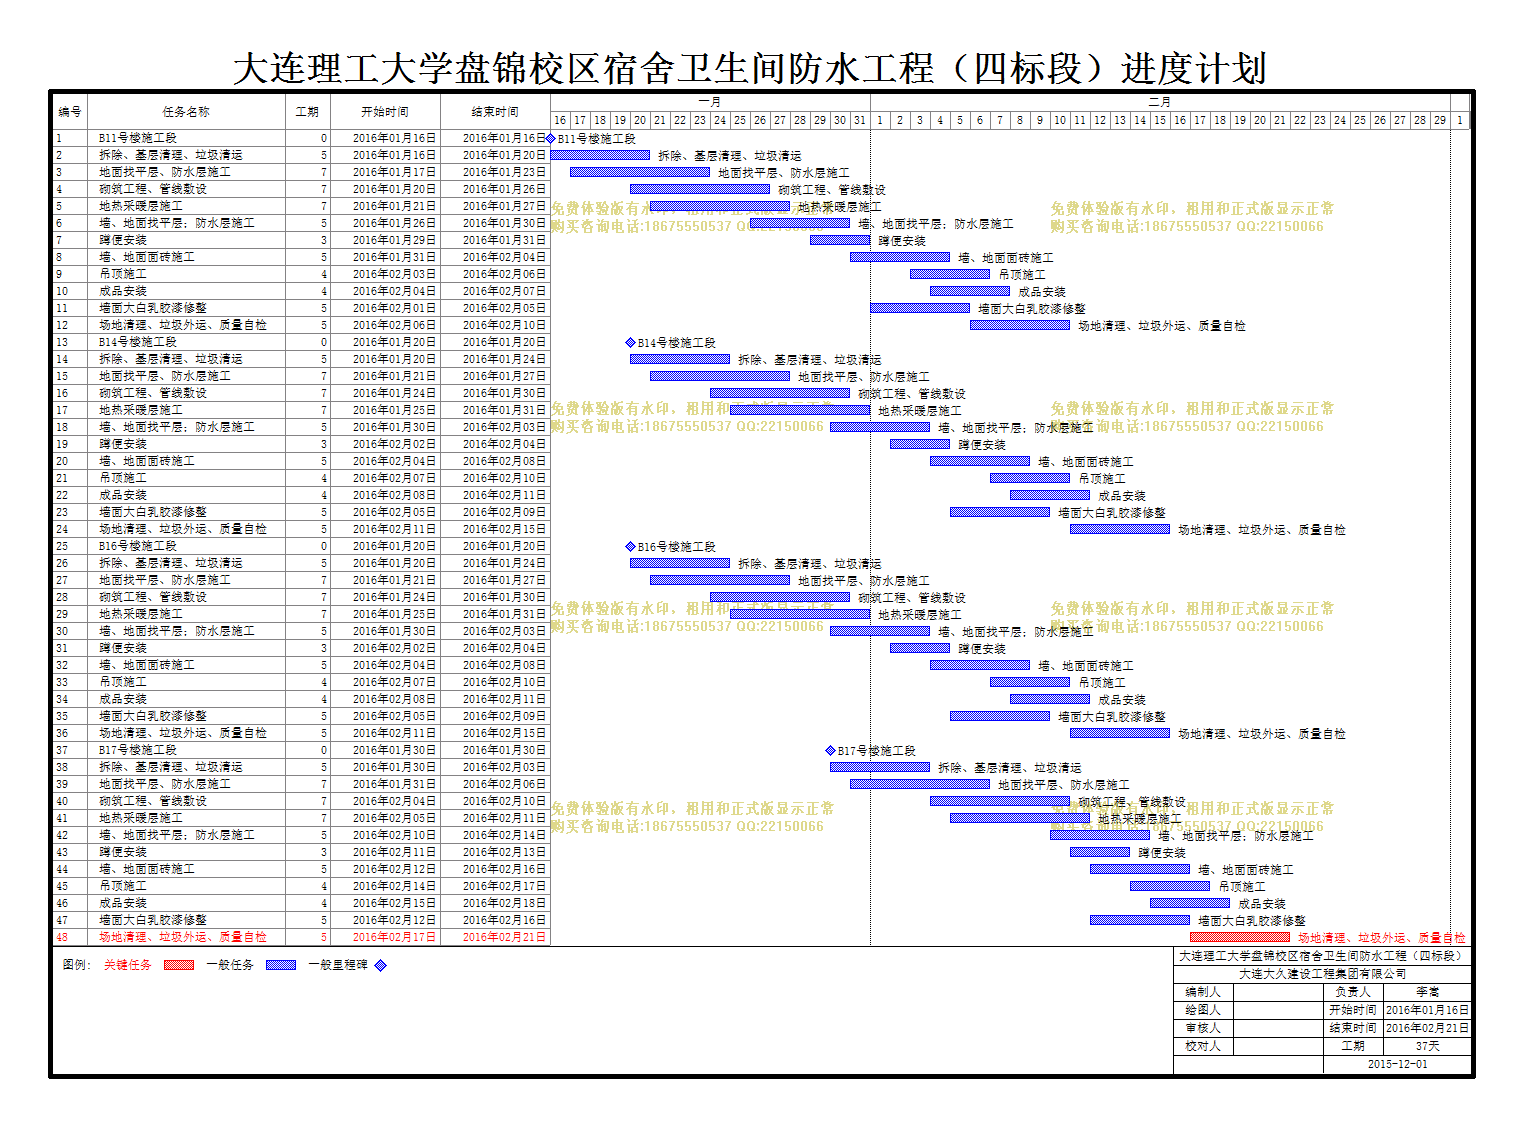
Task: Click day 16 under 一月 header
Action: 560,120
